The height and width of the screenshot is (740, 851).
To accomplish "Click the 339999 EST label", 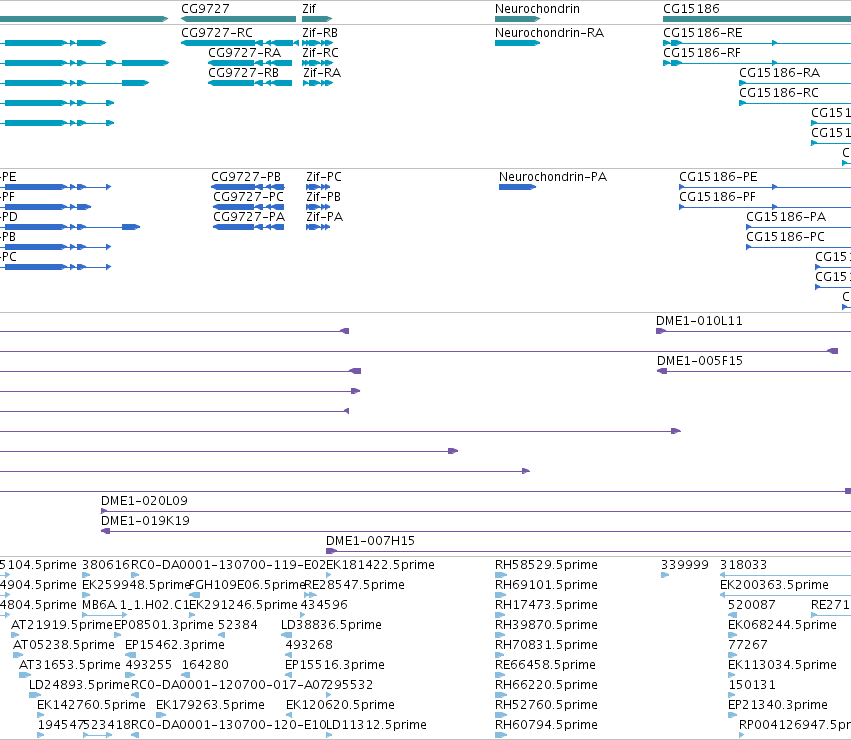I will 684,565.
